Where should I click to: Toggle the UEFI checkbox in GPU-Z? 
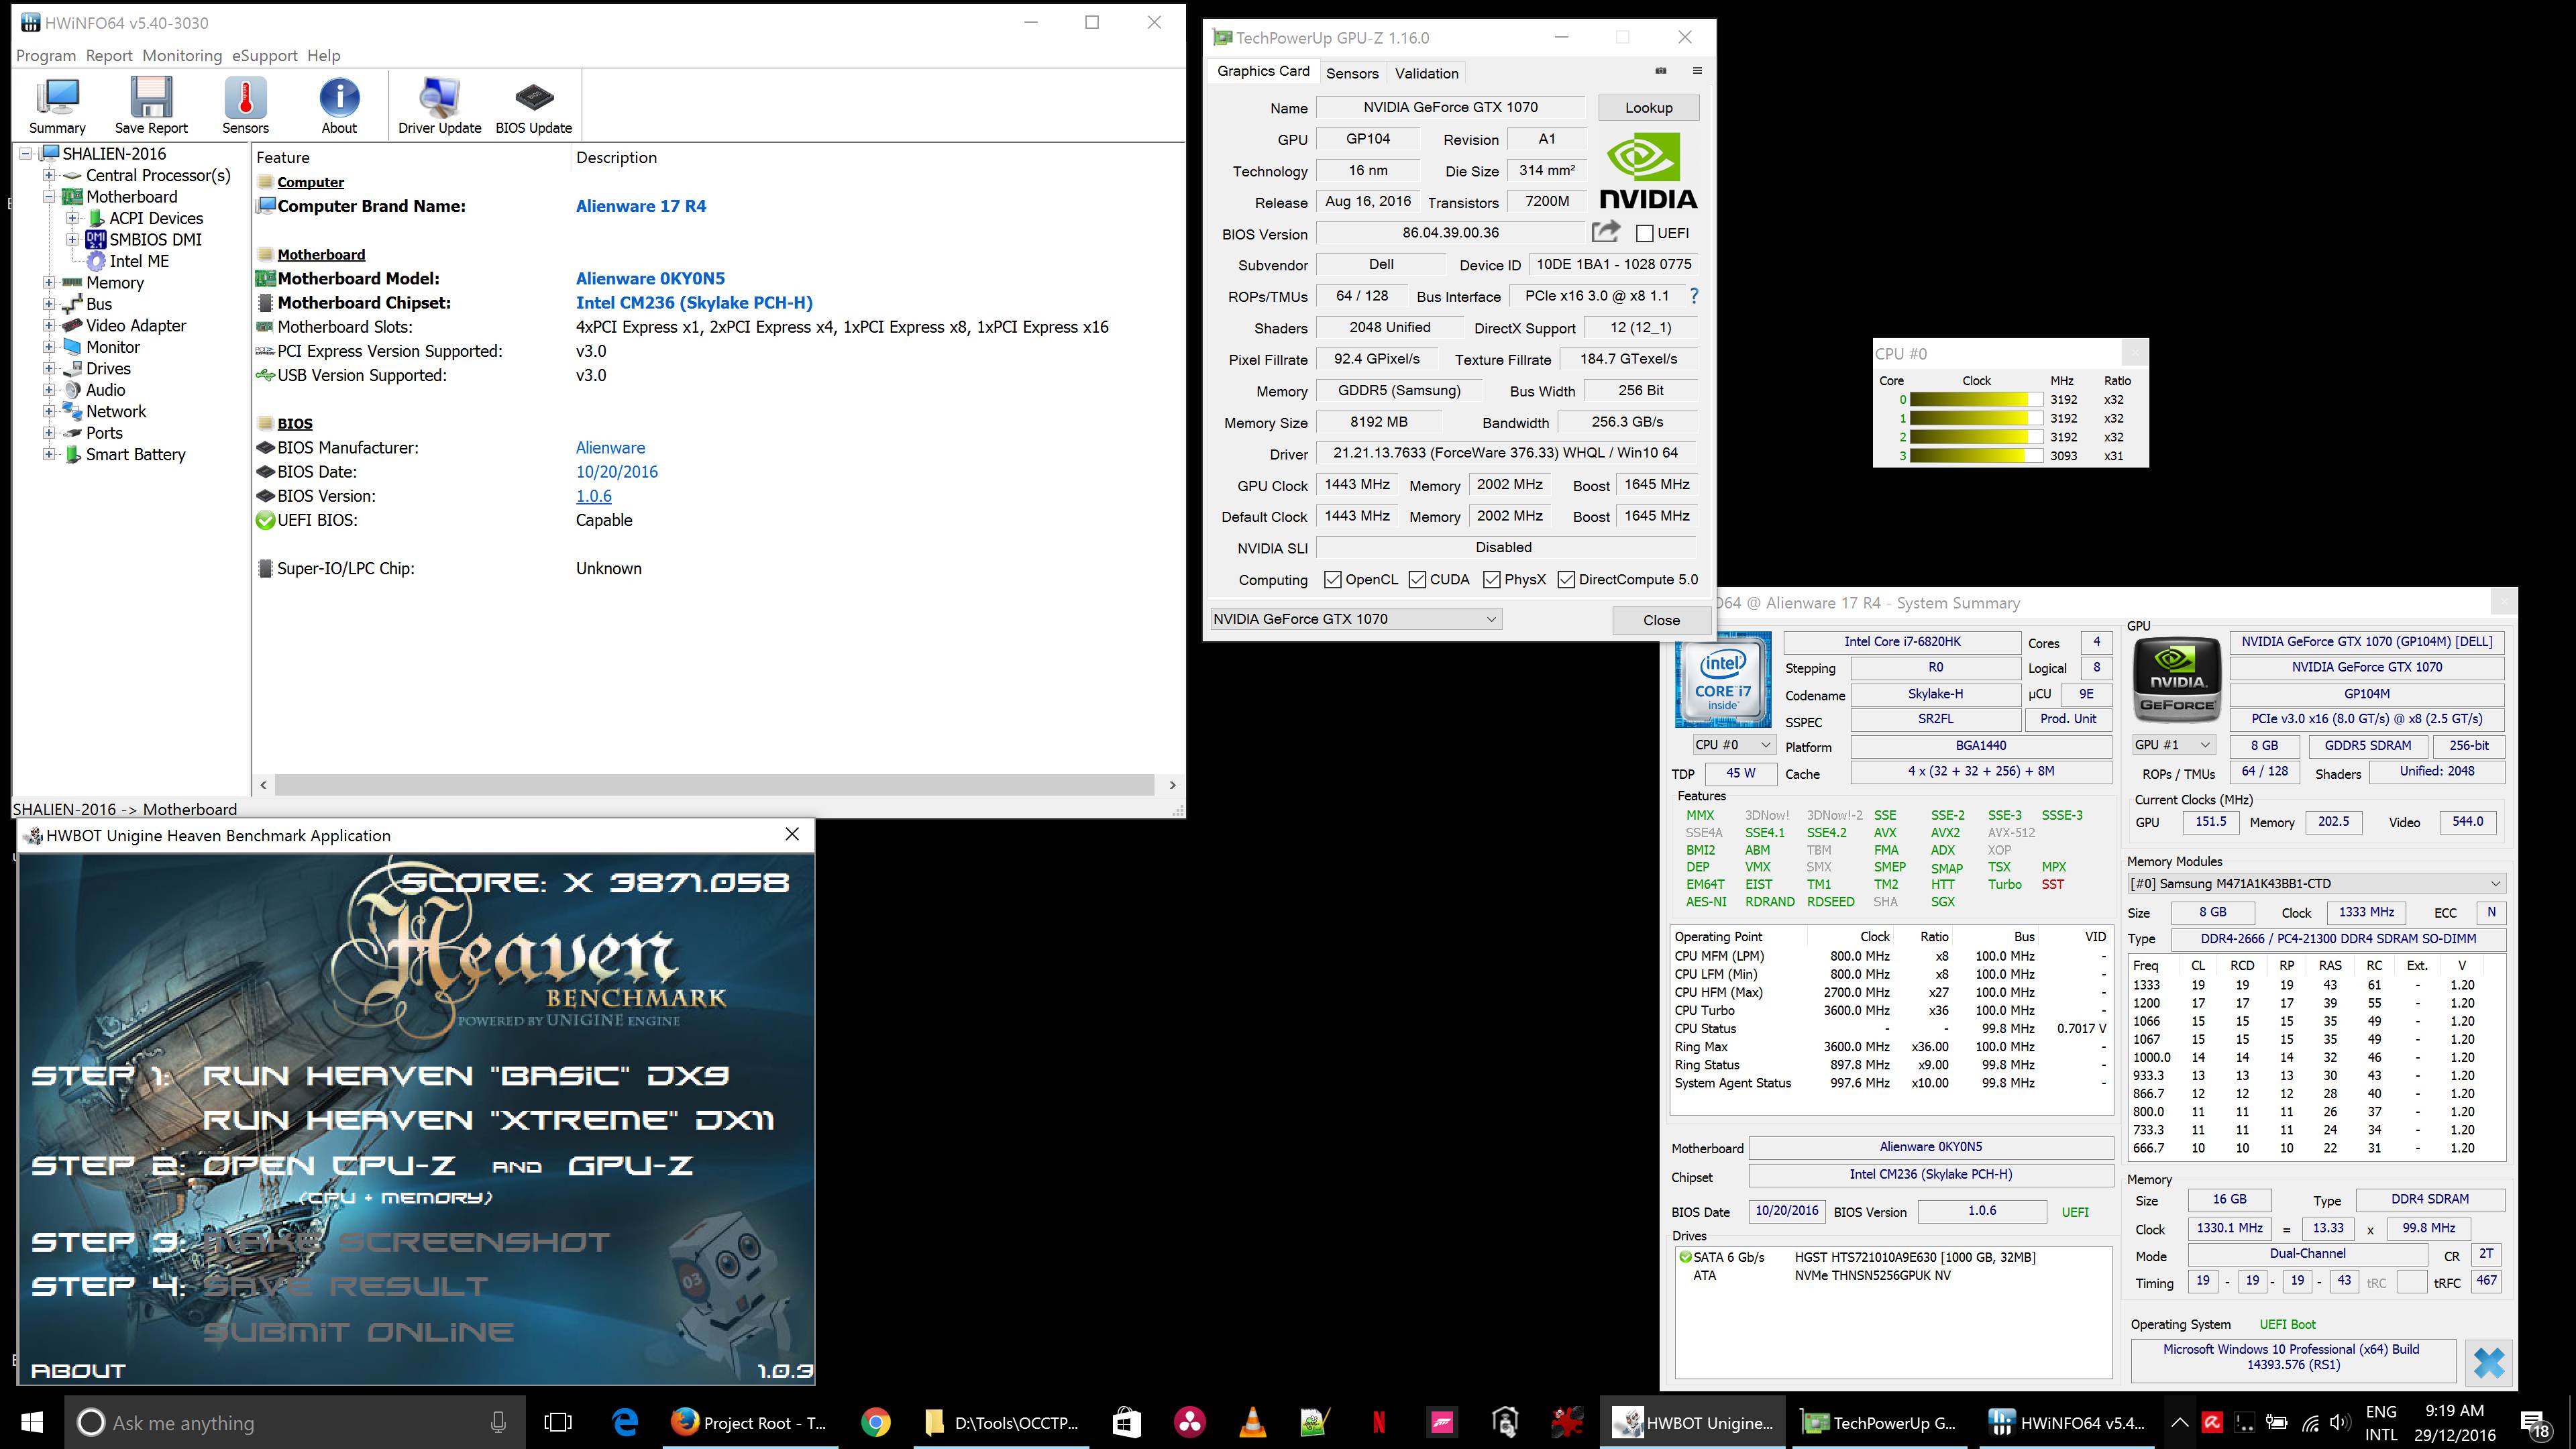1644,233
